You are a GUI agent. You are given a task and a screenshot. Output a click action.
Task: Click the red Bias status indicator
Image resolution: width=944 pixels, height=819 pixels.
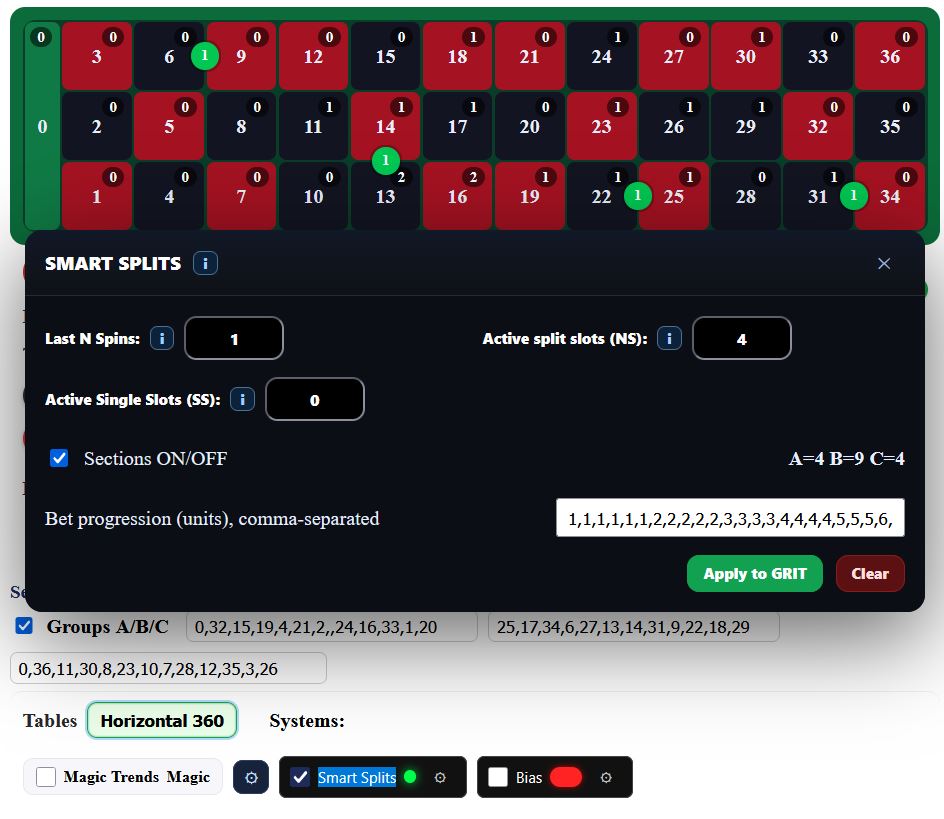pyautogui.click(x=566, y=777)
